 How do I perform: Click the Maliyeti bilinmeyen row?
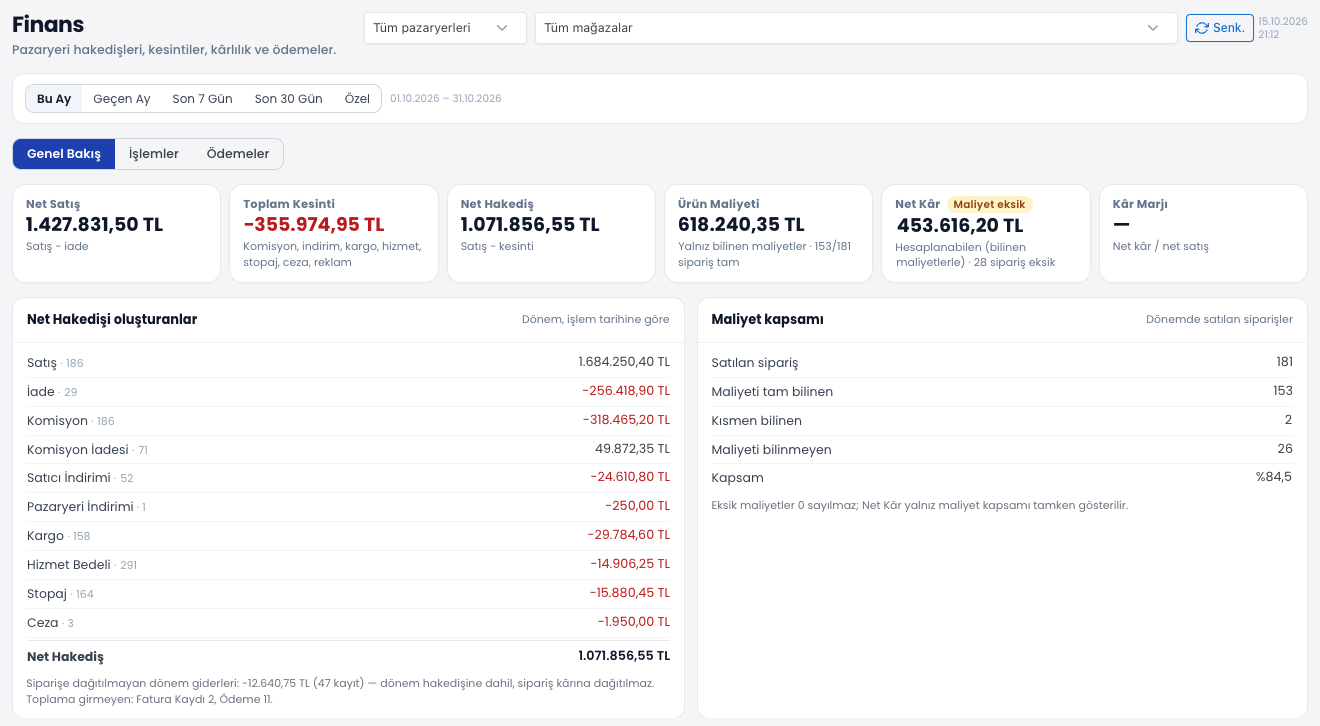pos(1002,449)
